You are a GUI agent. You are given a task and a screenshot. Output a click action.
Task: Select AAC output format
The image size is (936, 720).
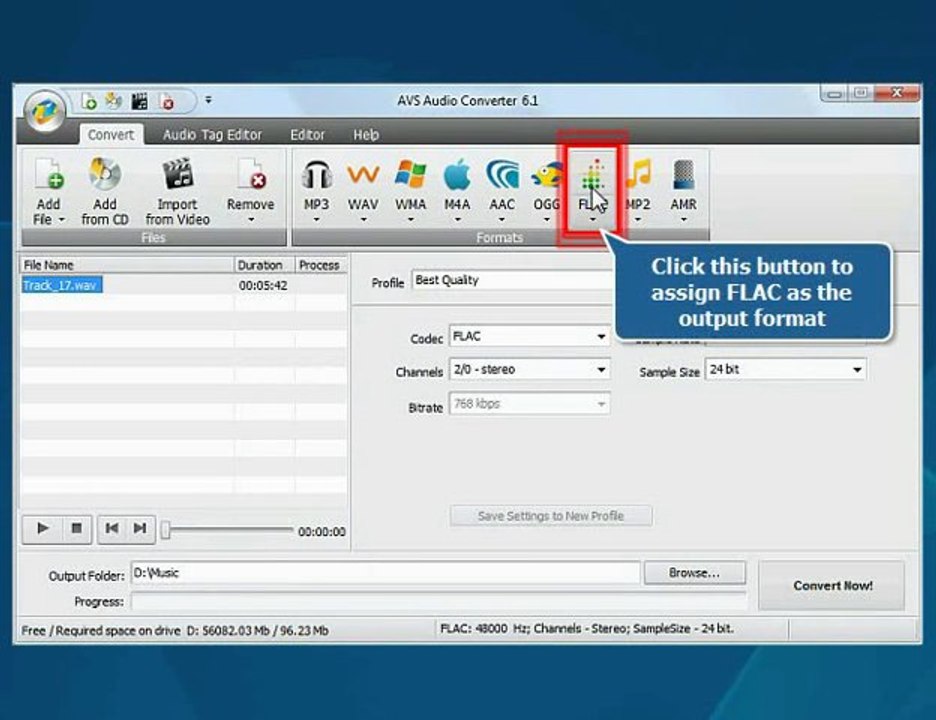point(502,191)
